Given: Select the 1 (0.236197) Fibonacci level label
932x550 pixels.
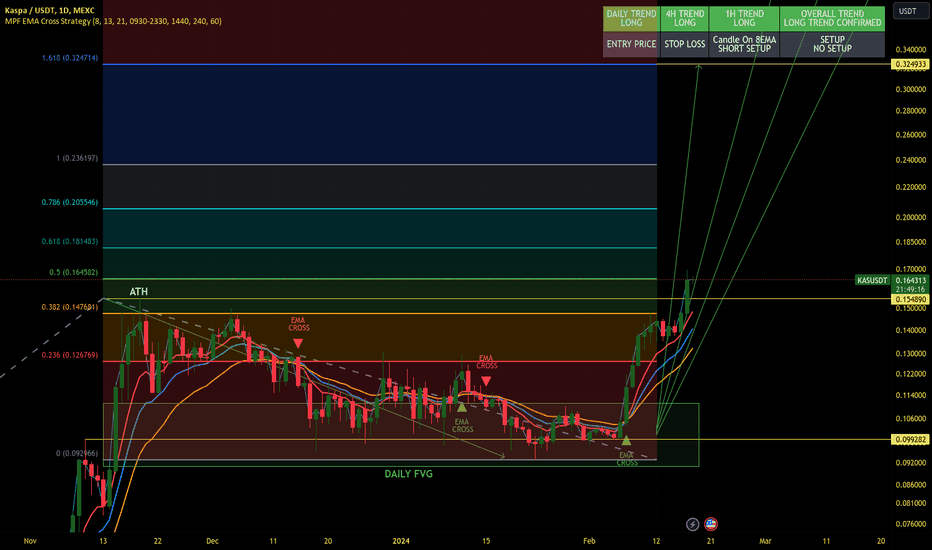Looking at the screenshot, I should pos(77,158).
